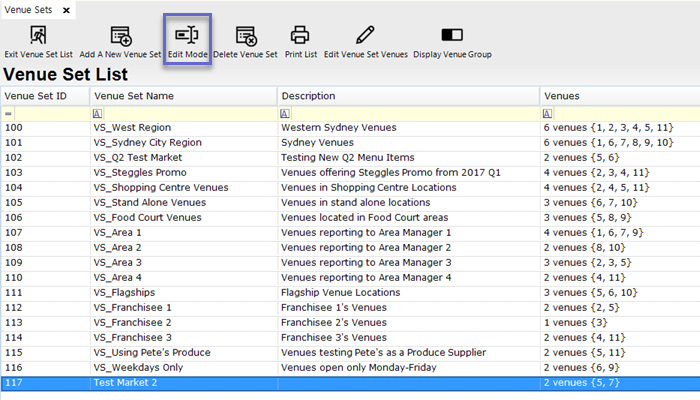Close the Venue Sets tab
The image size is (700, 400).
pyautogui.click(x=67, y=9)
